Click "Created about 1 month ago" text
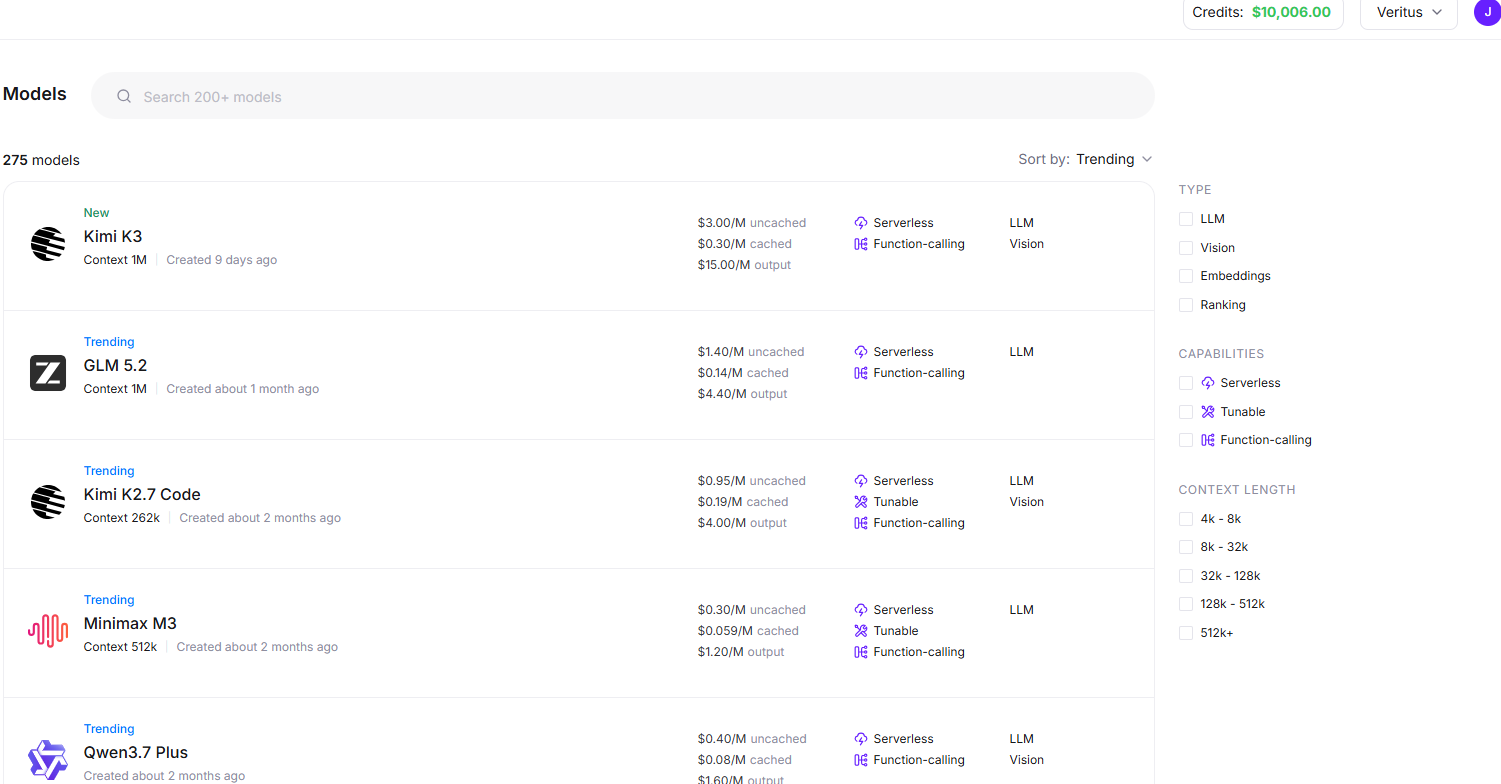 [x=243, y=389]
